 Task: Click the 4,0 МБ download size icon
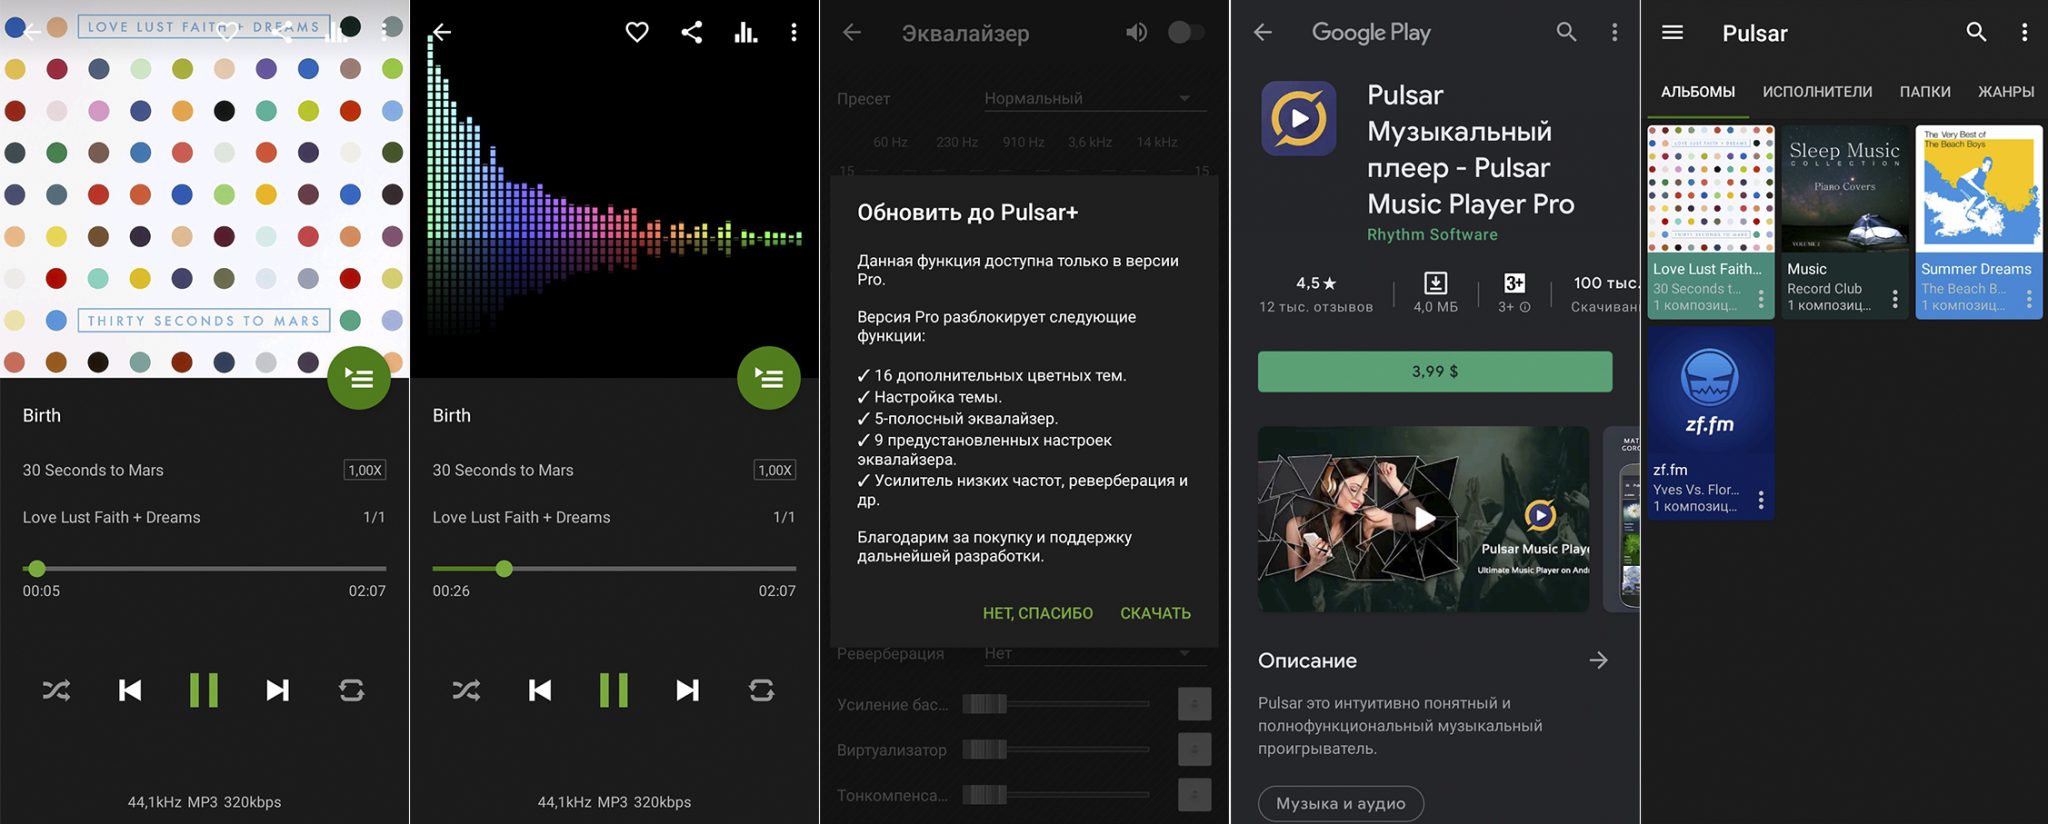1436,283
